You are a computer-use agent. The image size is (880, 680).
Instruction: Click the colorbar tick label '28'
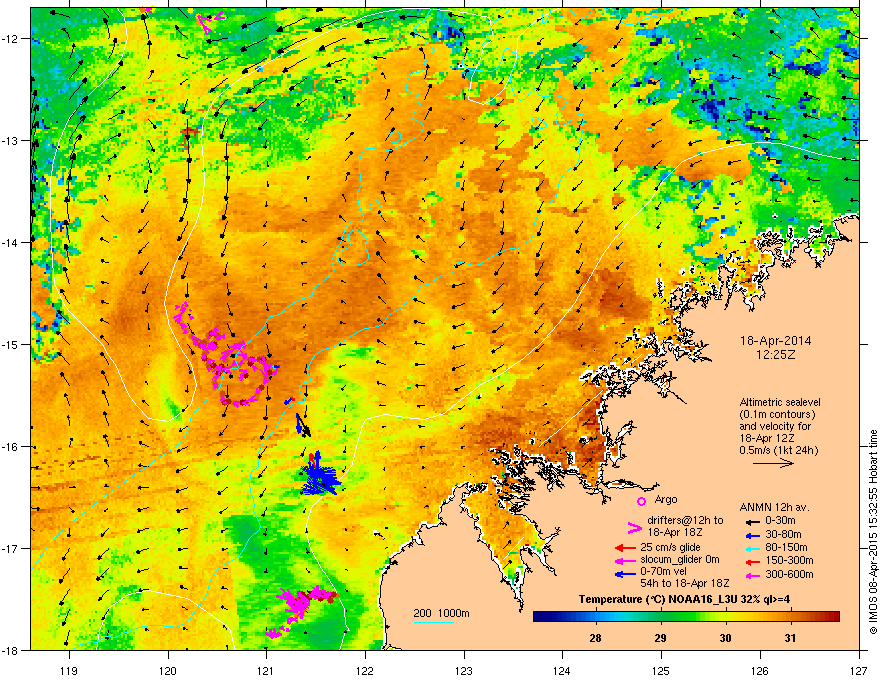pos(595,638)
